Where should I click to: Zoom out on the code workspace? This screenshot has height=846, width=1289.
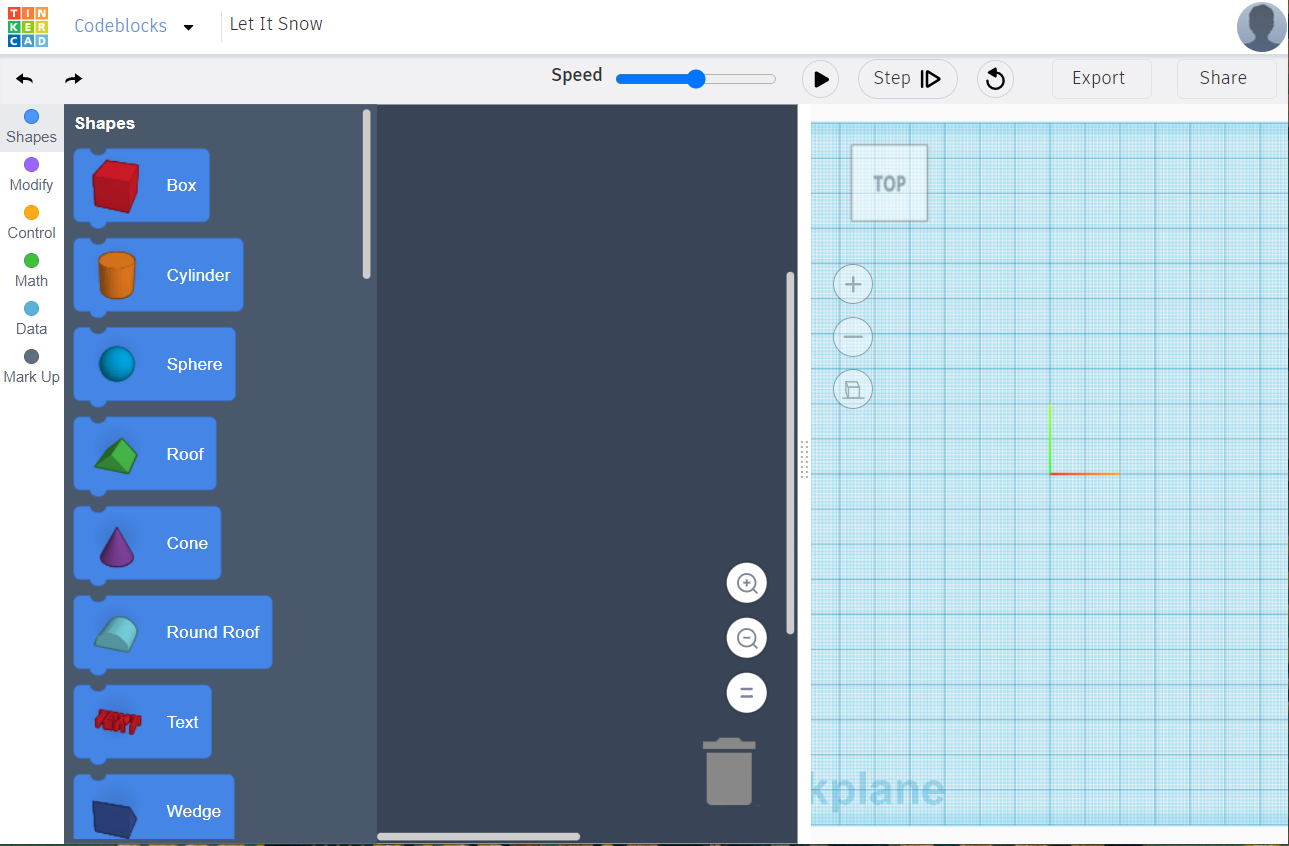(746, 638)
